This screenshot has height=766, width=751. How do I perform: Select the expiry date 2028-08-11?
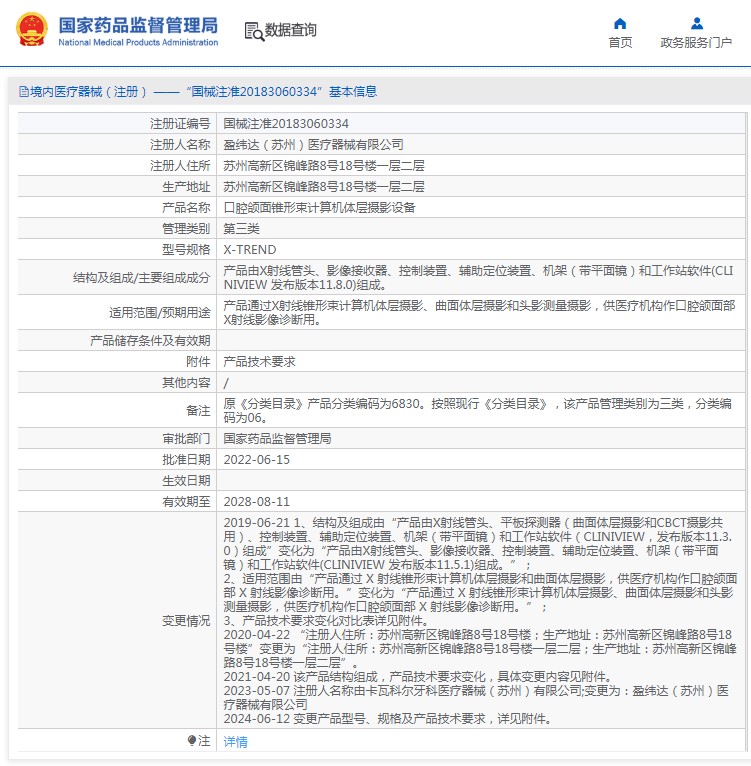click(x=257, y=502)
